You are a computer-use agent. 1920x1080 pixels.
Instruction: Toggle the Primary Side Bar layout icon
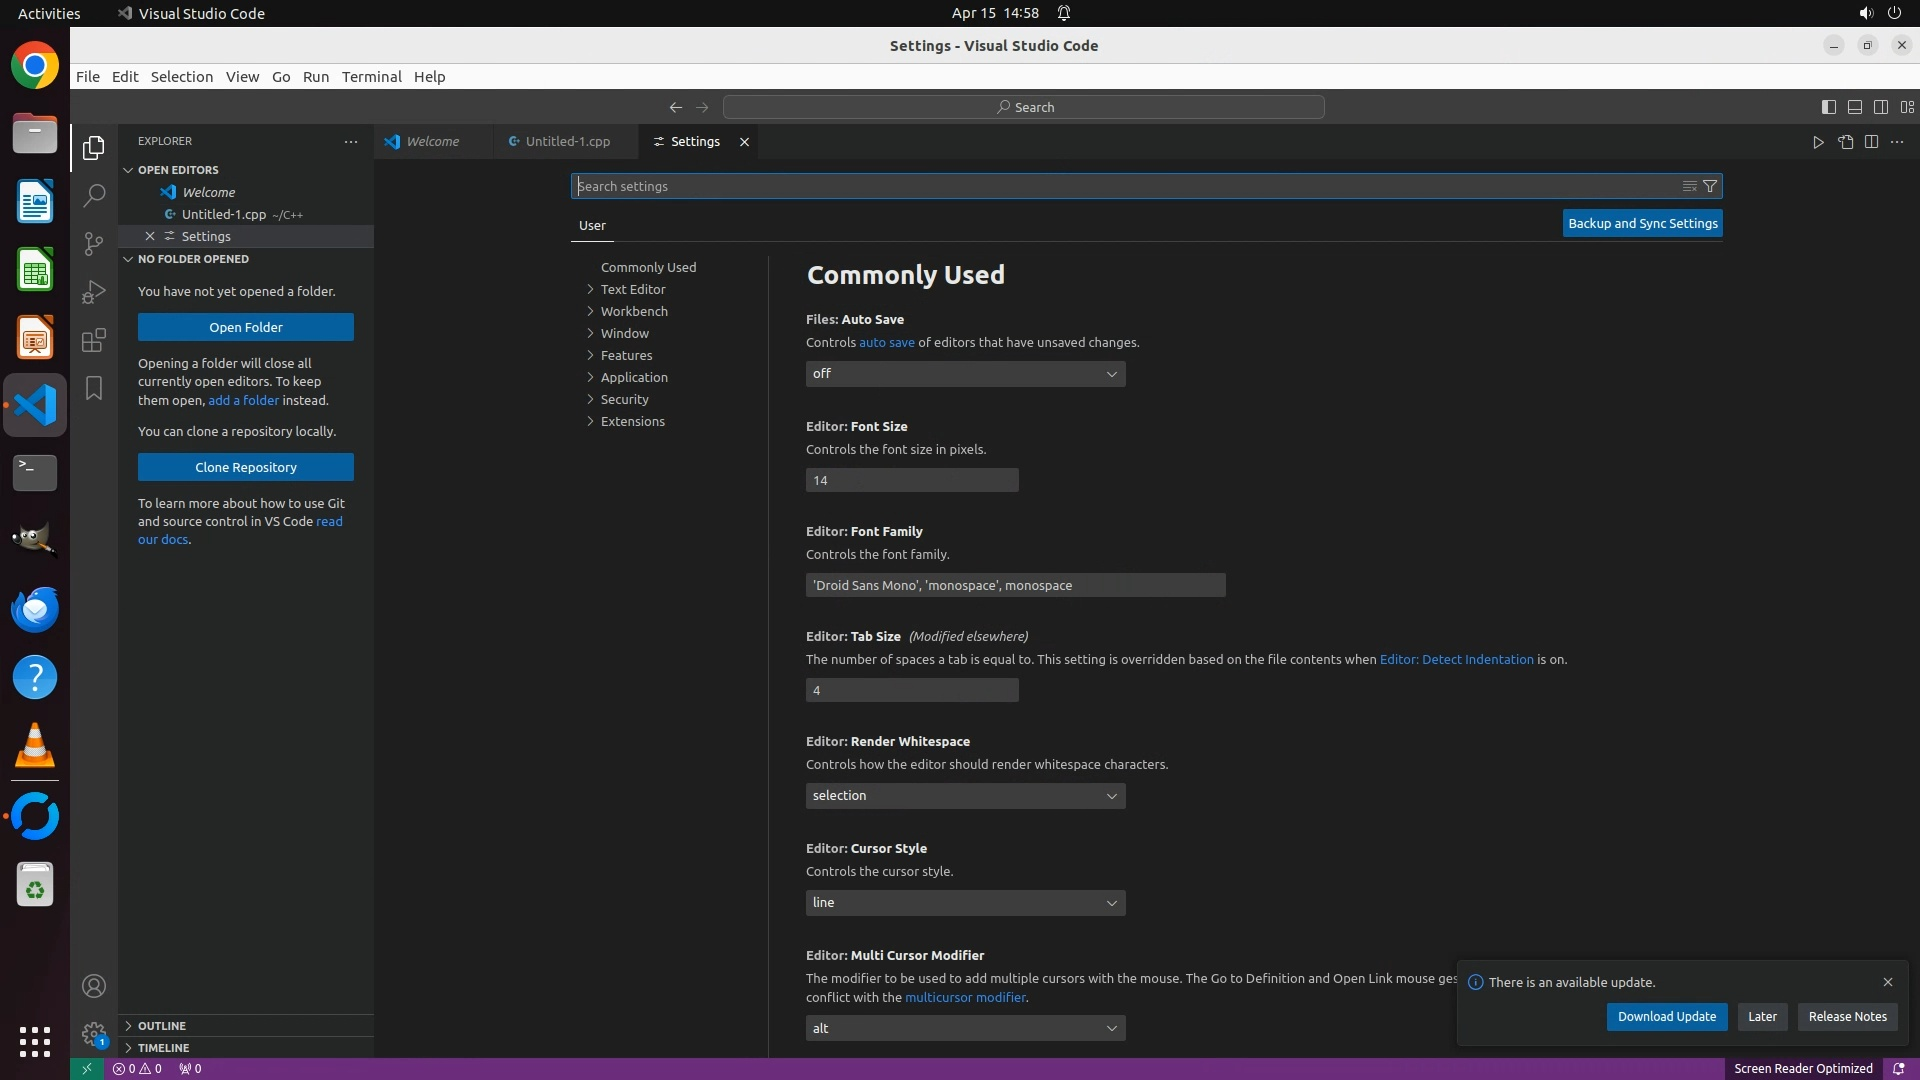pos(1828,107)
